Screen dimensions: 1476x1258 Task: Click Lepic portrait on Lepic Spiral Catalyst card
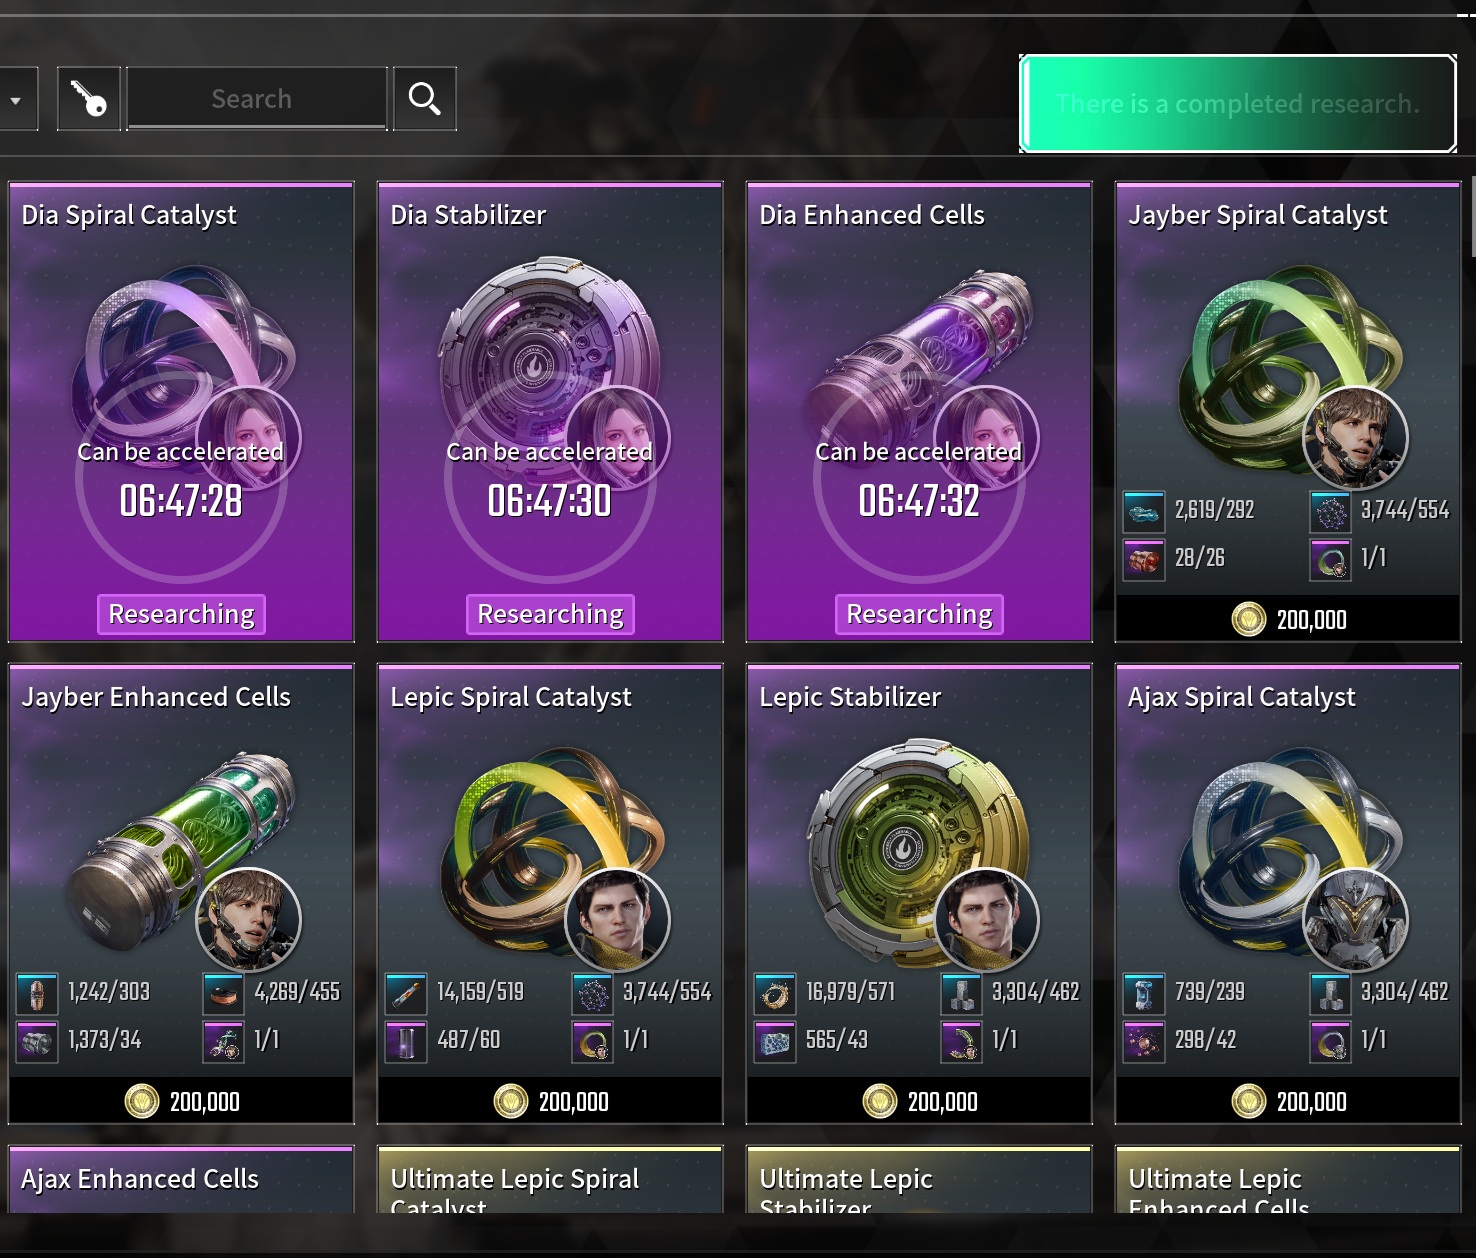[617, 921]
